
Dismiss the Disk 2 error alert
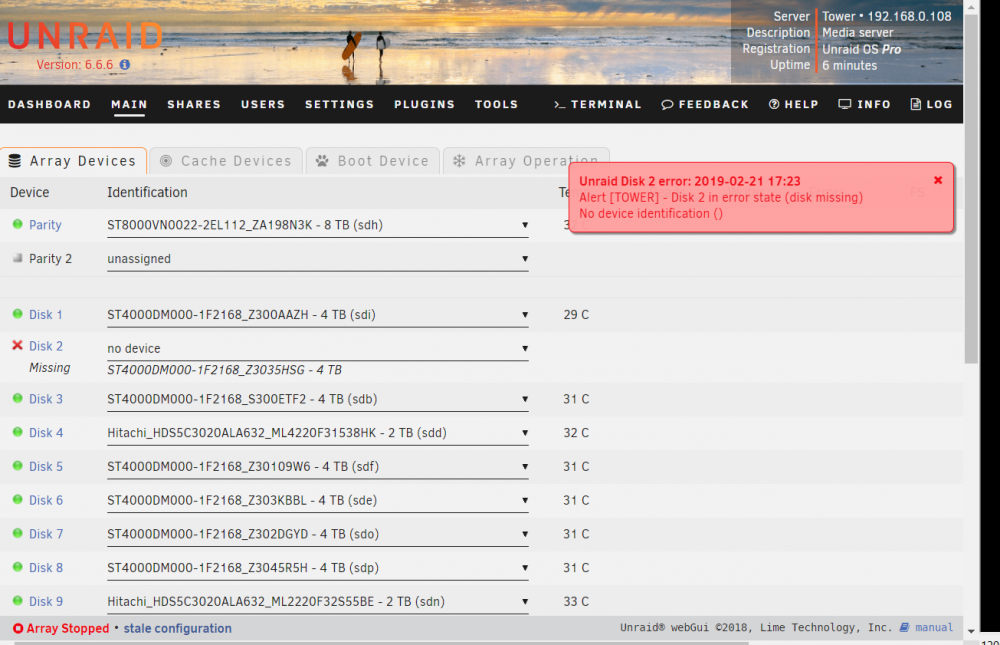pos(938,181)
